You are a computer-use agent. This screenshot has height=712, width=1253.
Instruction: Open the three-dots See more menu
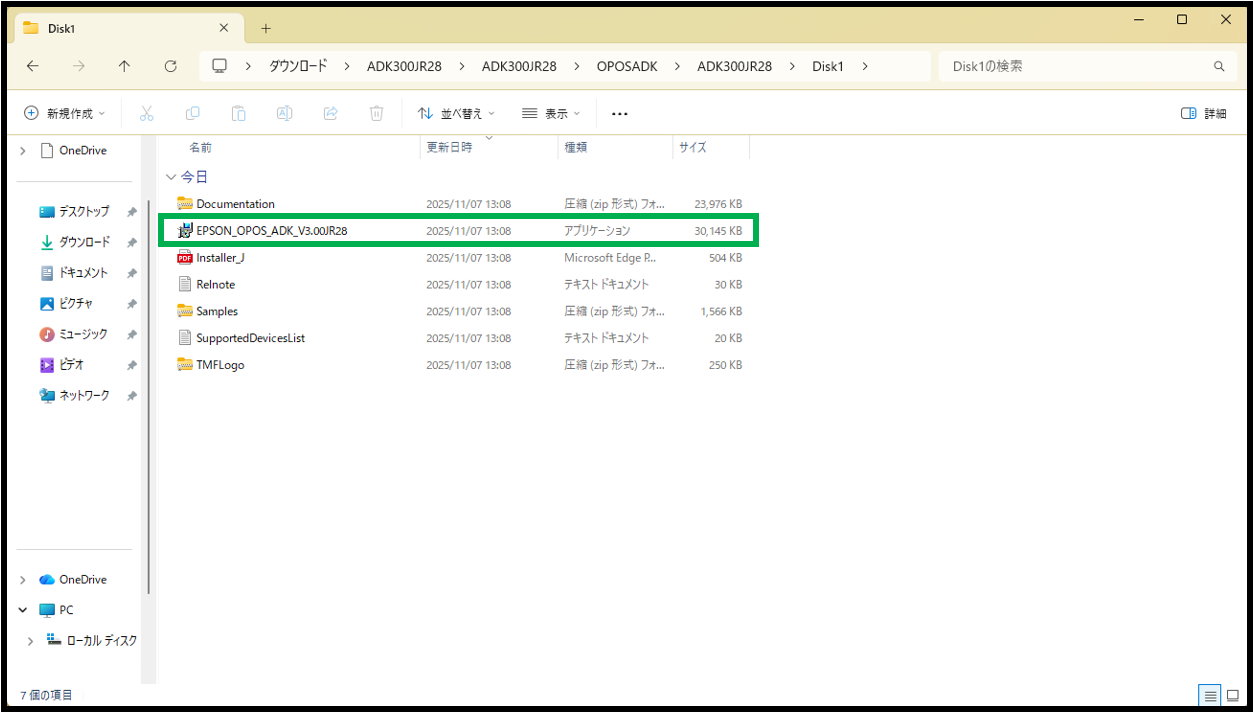tap(619, 114)
